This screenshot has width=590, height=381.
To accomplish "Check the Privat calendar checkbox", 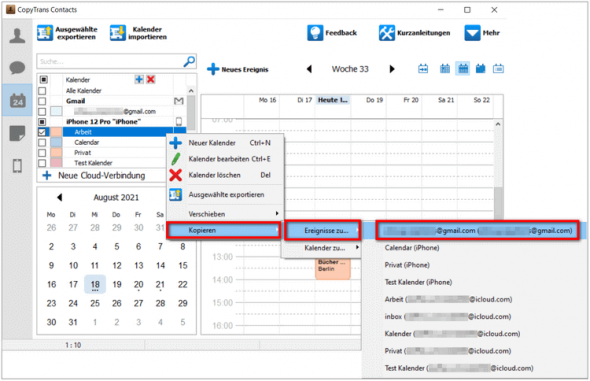I will [x=42, y=153].
